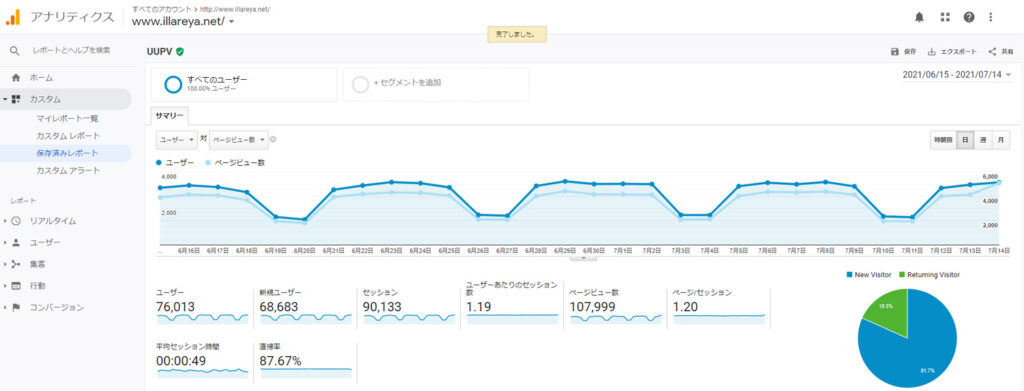Click the Save floppy disk icon

pyautogui.click(x=895, y=52)
